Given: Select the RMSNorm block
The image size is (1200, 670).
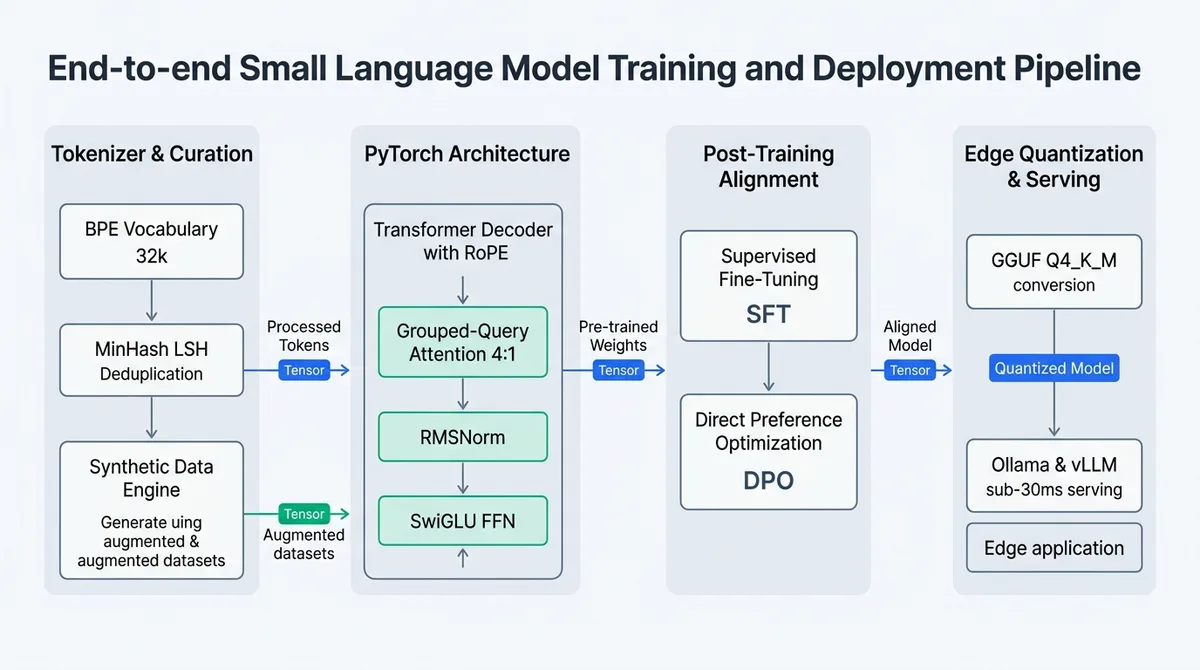Looking at the screenshot, I should point(463,436).
